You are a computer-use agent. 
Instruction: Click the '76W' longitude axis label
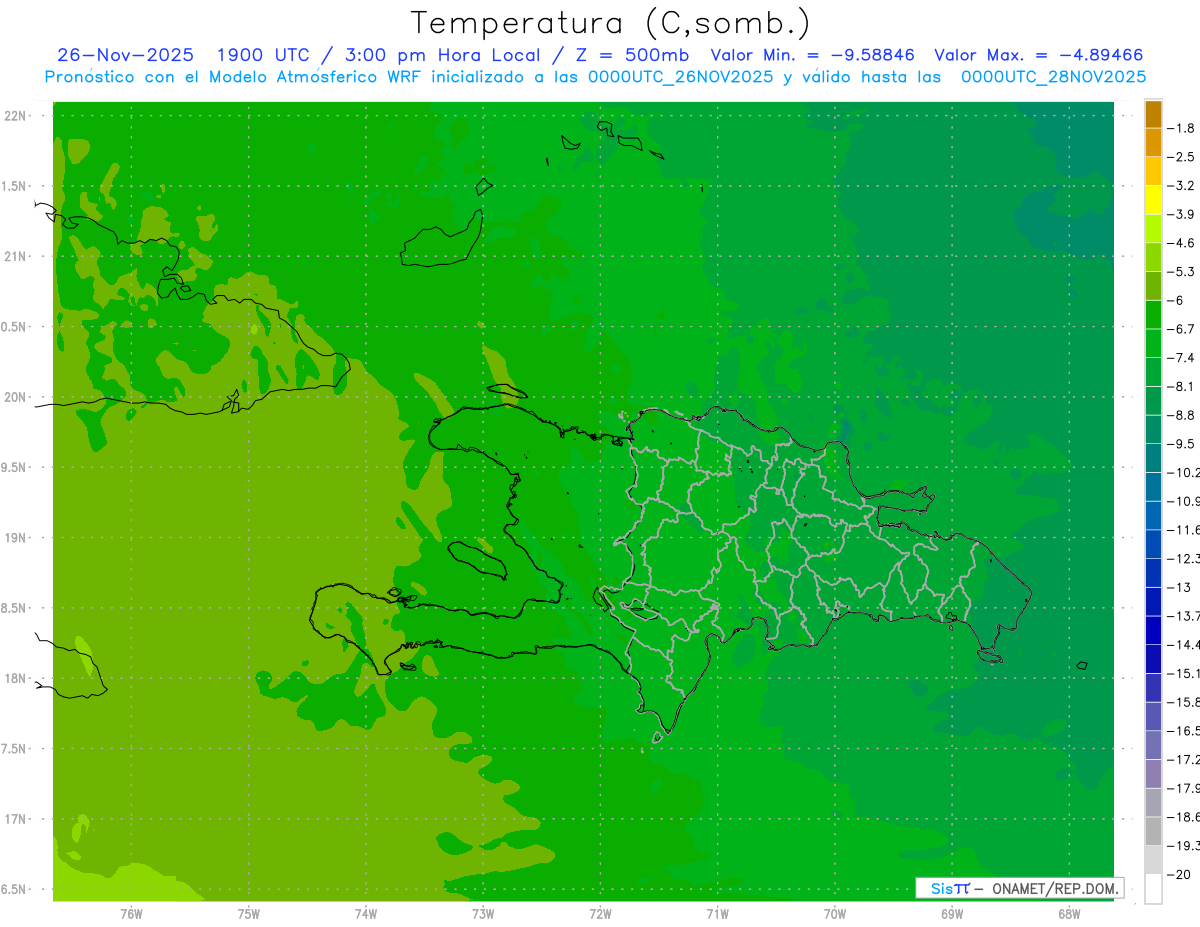click(x=131, y=913)
